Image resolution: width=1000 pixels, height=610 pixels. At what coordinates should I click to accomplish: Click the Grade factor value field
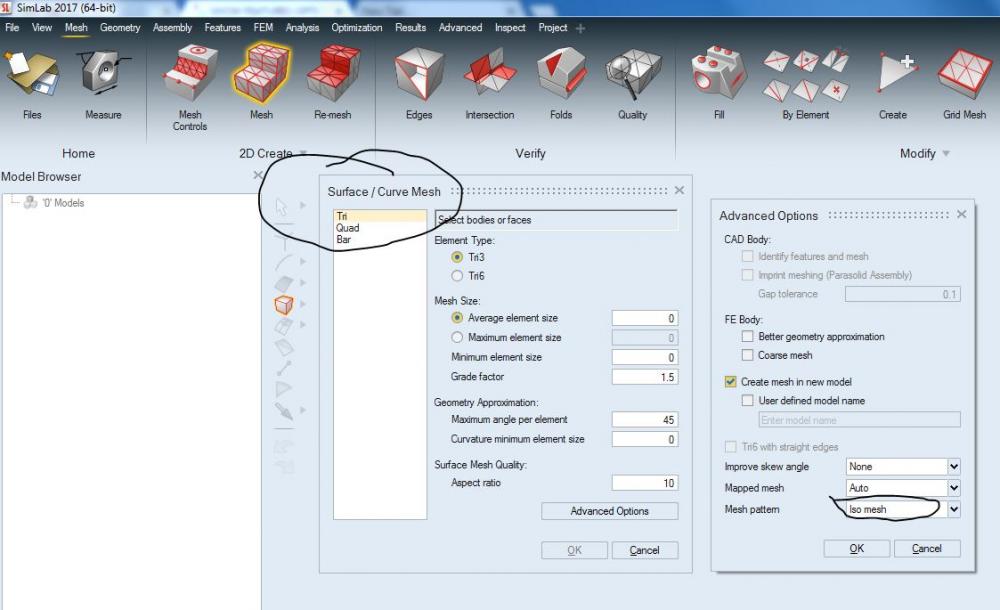coord(644,377)
